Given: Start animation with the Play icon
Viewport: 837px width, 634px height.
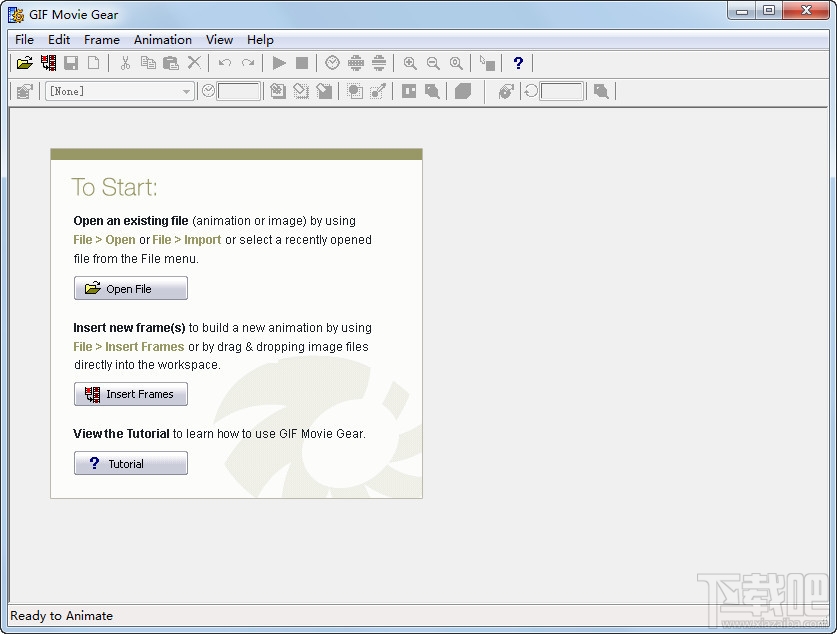Looking at the screenshot, I should [x=279, y=63].
